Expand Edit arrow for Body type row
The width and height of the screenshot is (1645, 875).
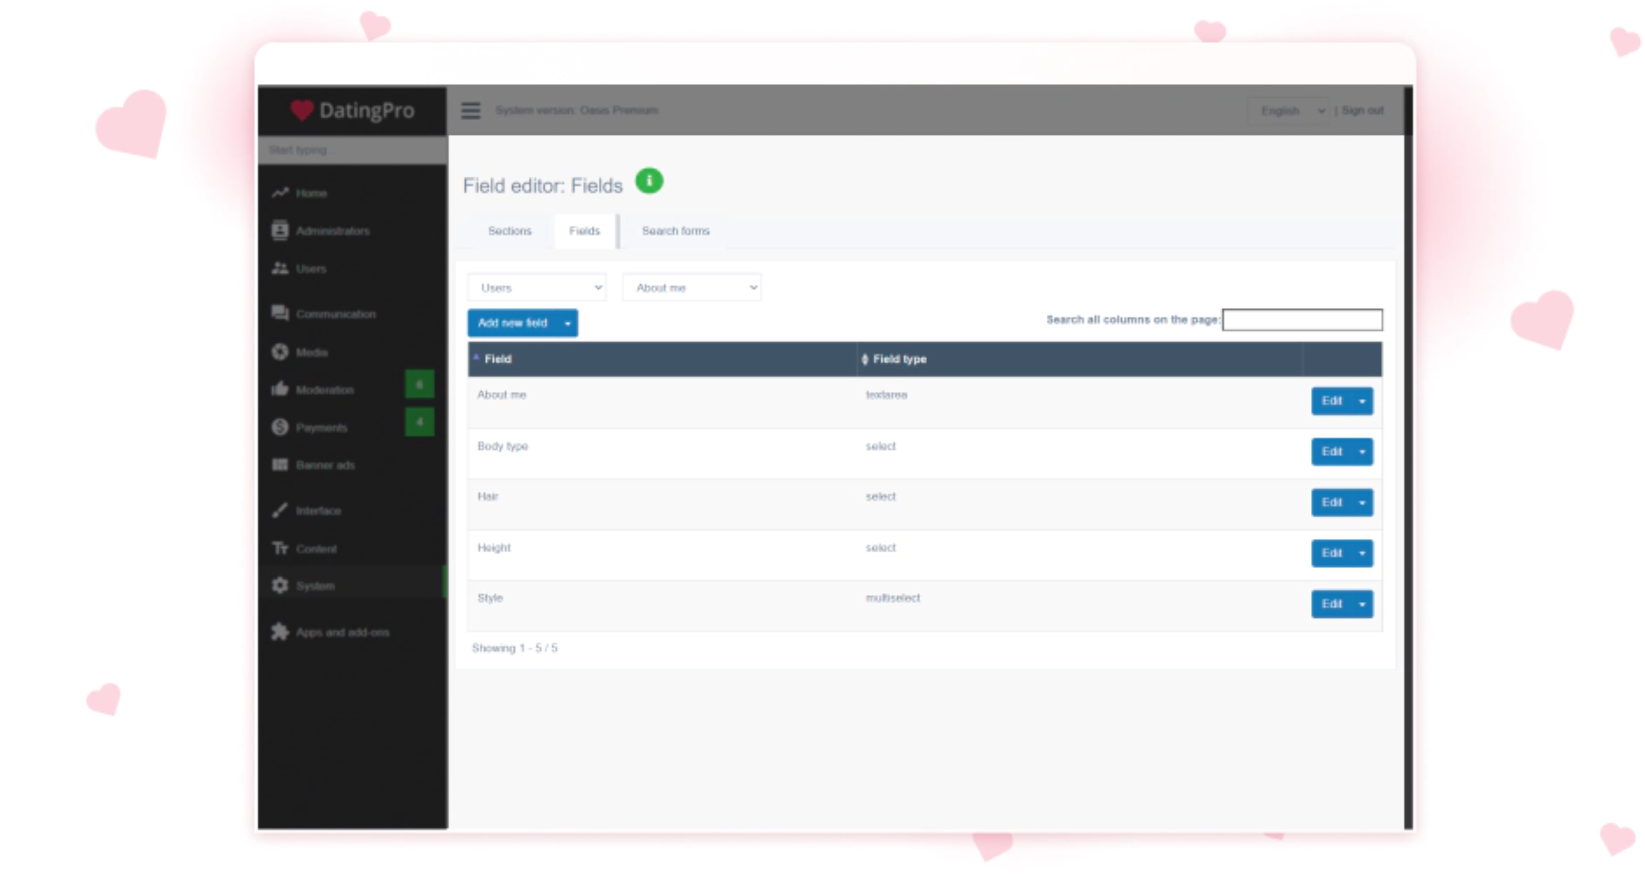1362,452
